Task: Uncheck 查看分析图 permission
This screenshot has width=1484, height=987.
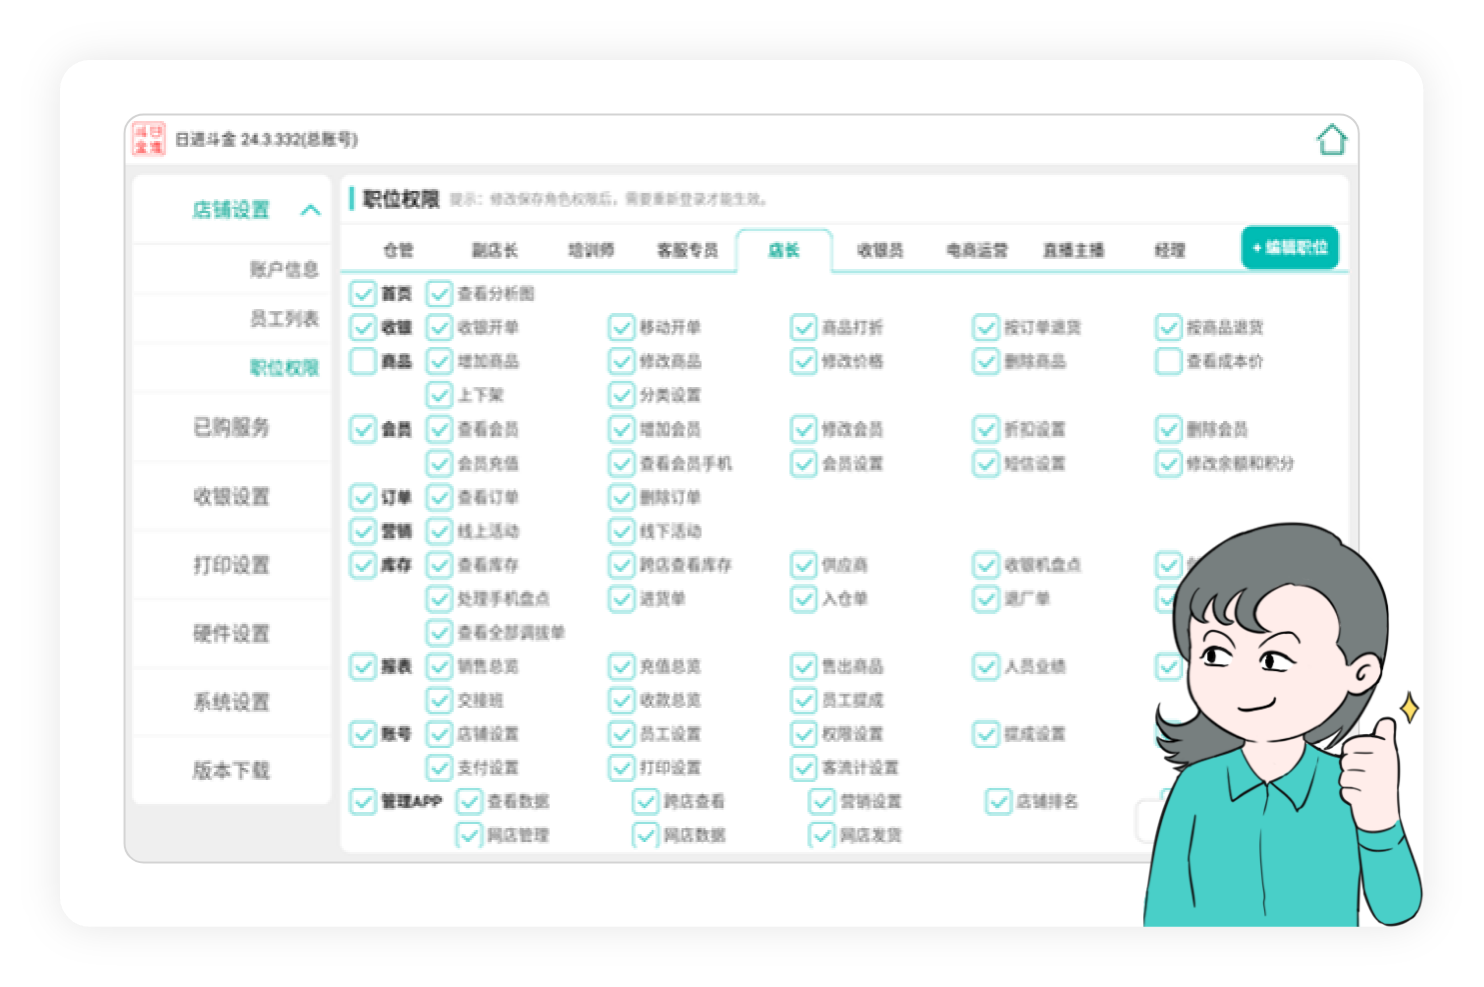Action: pyautogui.click(x=439, y=294)
